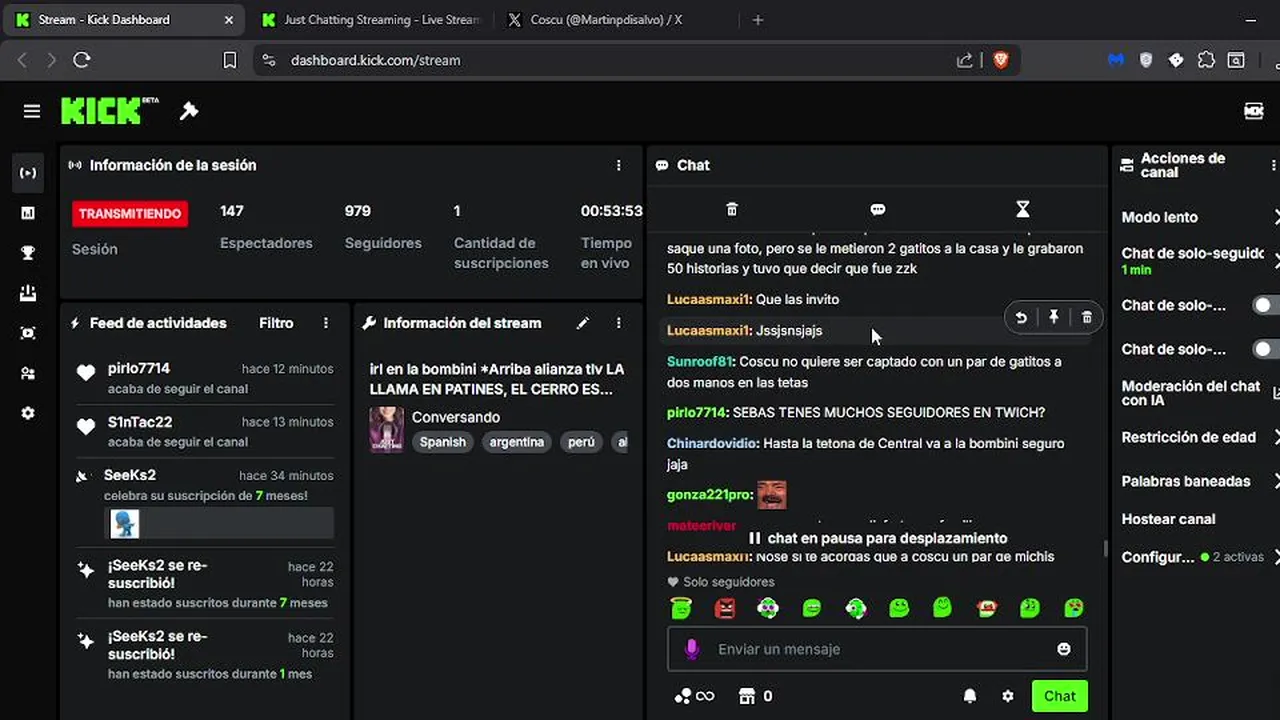
Task: Click the perú tag
Action: (581, 442)
